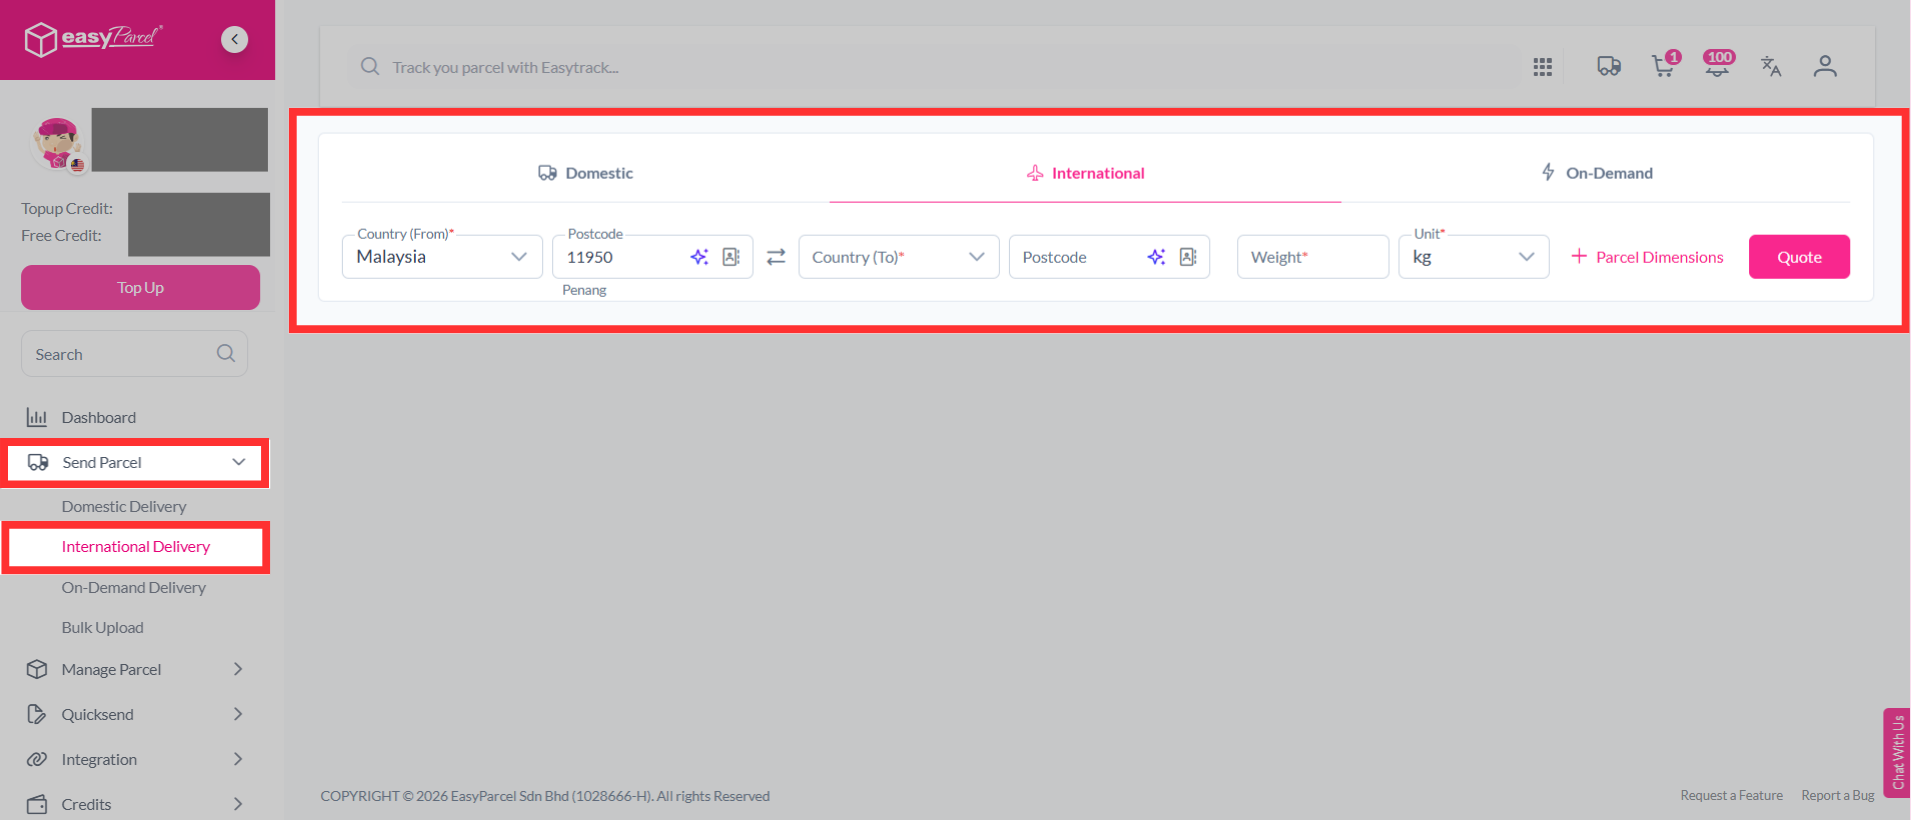The width and height of the screenshot is (1911, 820).
Task: Select International Delivery in the sidebar
Action: (136, 547)
